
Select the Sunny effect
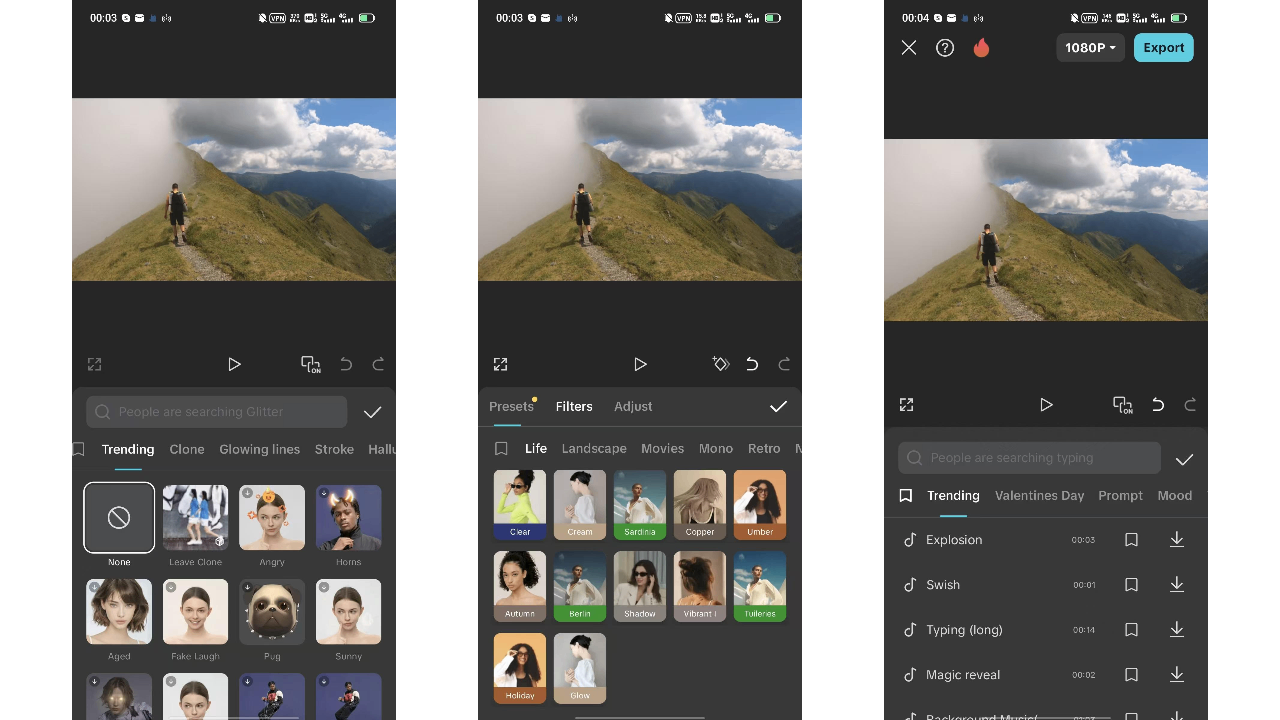pos(349,612)
